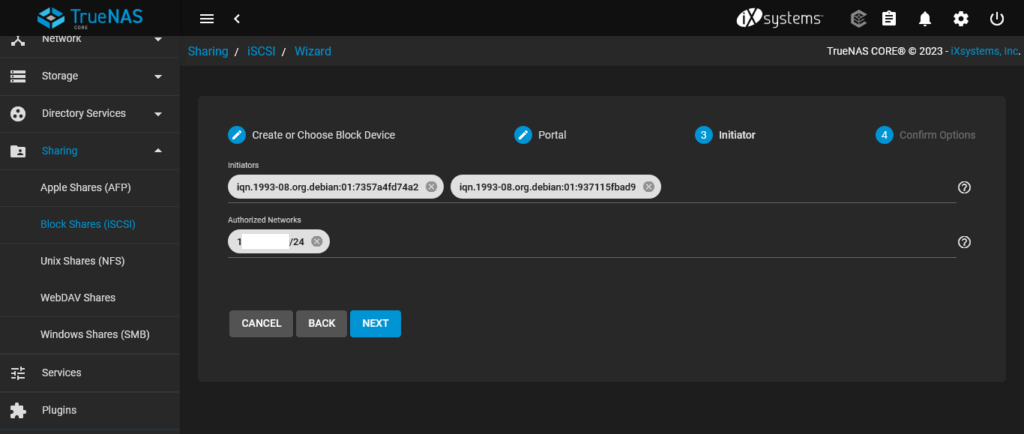Viewport: 1024px width, 434px height.
Task: Open the settings gear icon
Action: 961,18
